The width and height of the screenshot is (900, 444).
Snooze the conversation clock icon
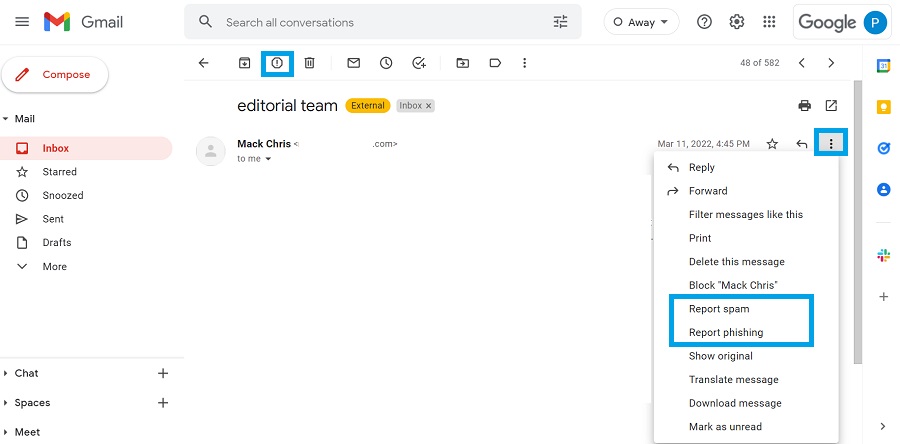(x=386, y=63)
